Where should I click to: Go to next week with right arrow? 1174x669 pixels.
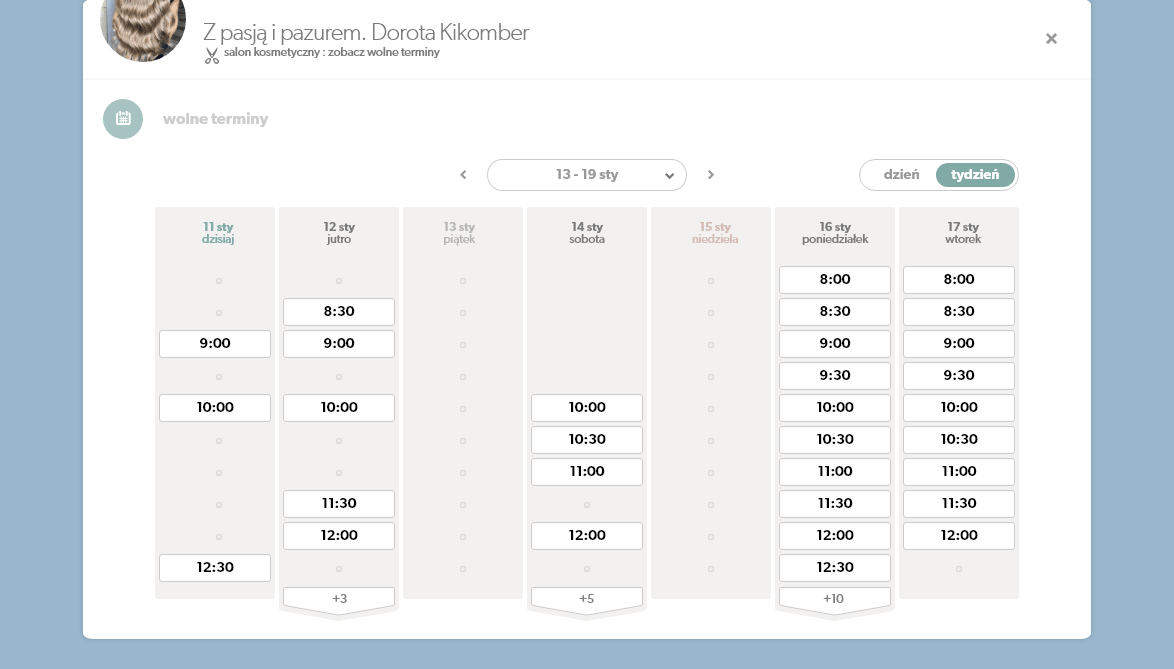coord(711,175)
